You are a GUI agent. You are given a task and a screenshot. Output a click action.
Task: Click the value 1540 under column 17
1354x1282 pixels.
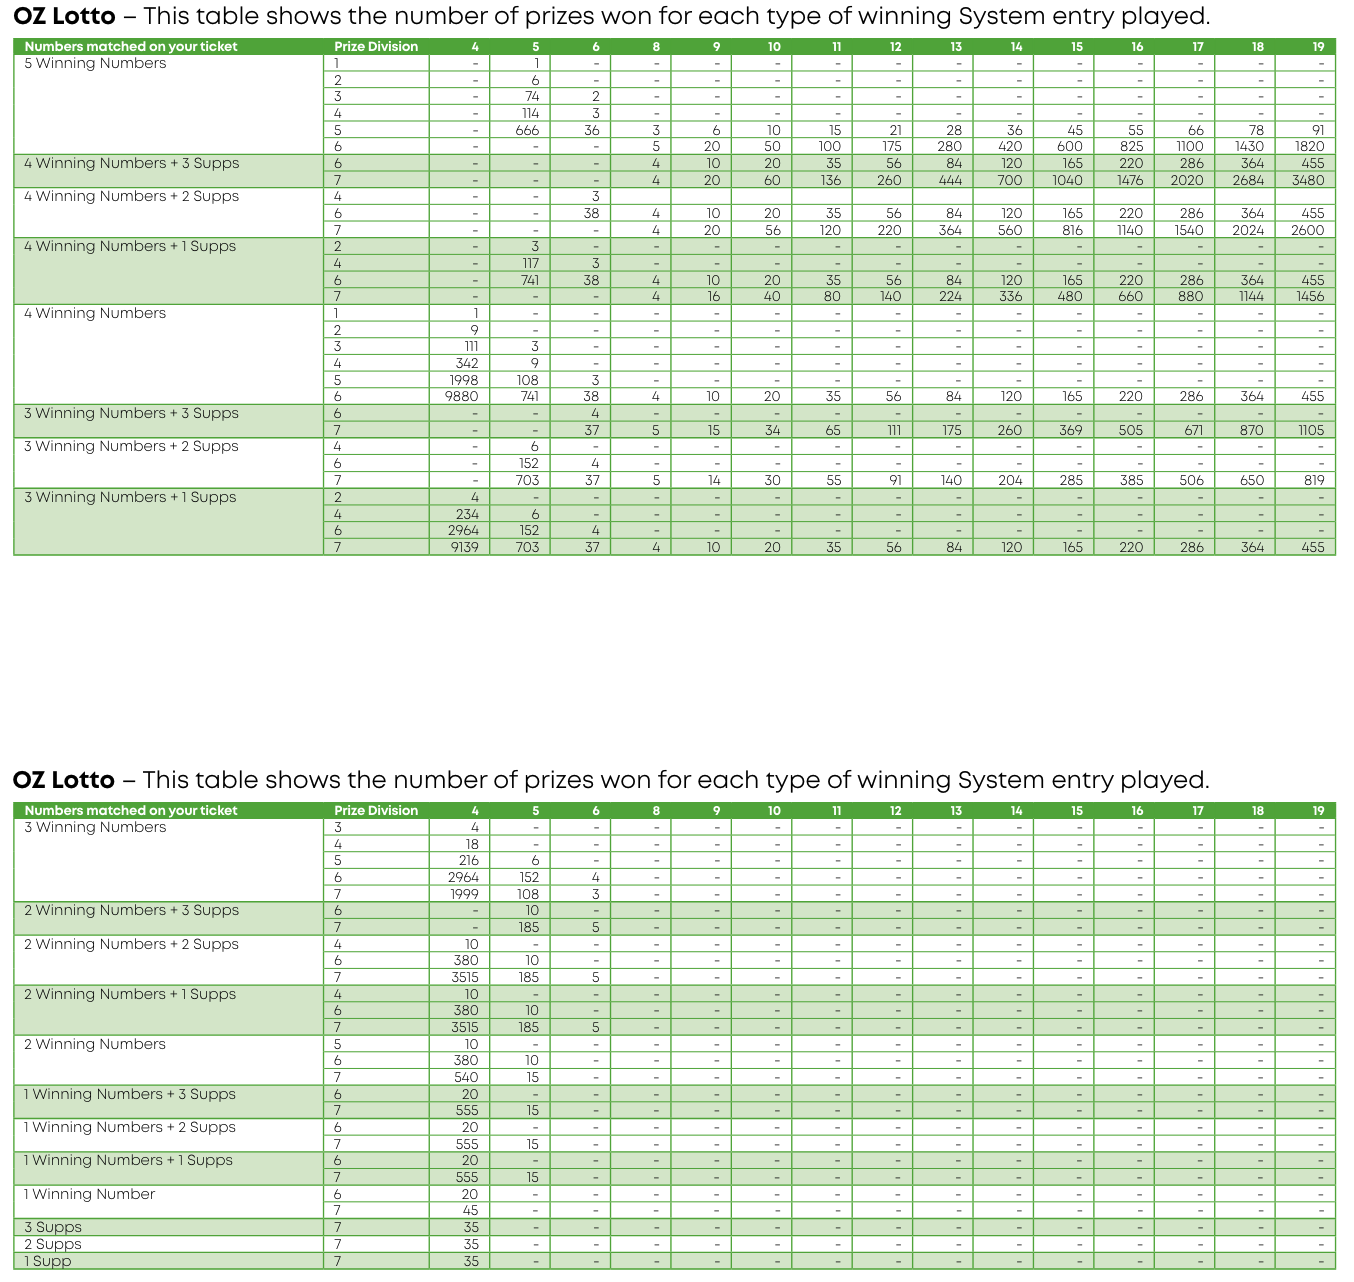coord(1189,230)
